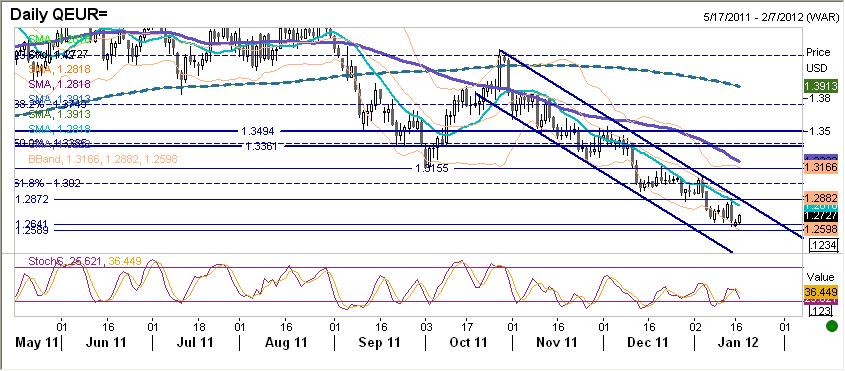The width and height of the screenshot is (845, 371).
Task: Click the 1.2641 support line label
Action: (x=33, y=223)
